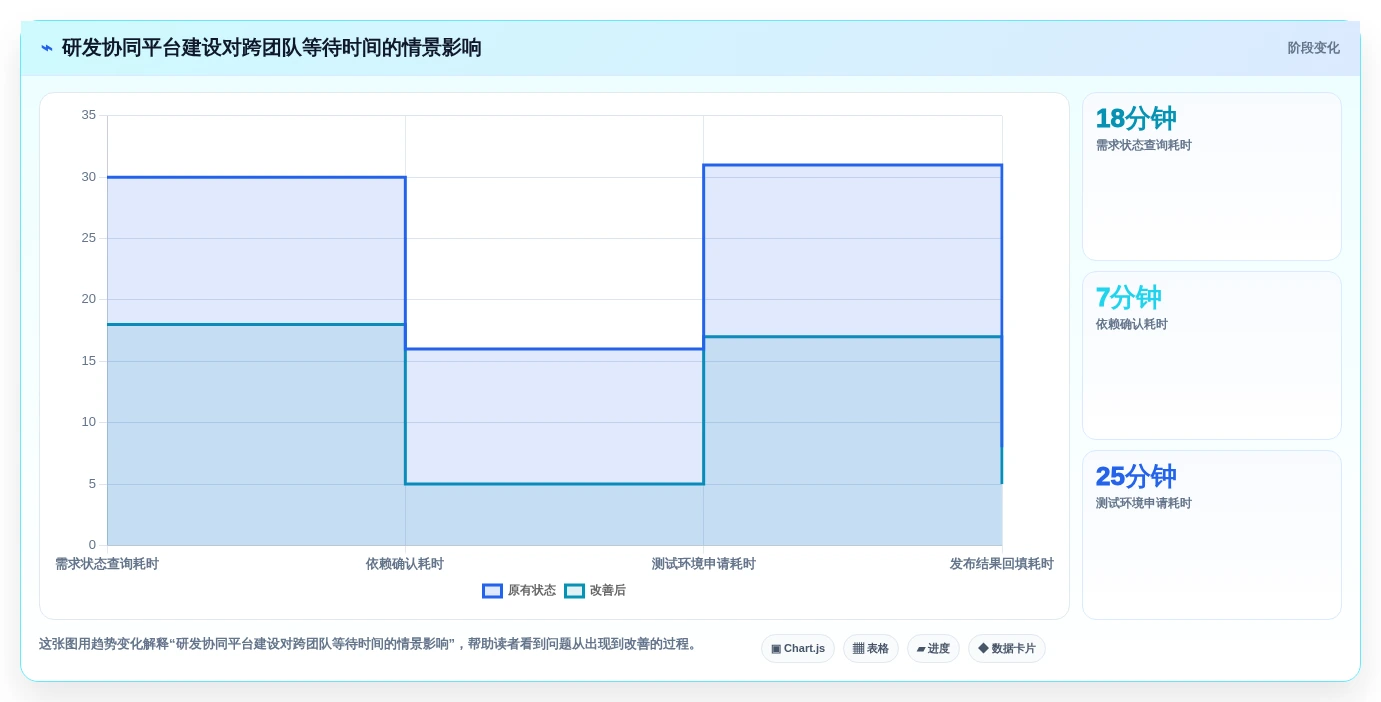The height and width of the screenshot is (702, 1381).
Task: Select the 数据卡片 tag chip
Action: (x=1007, y=648)
